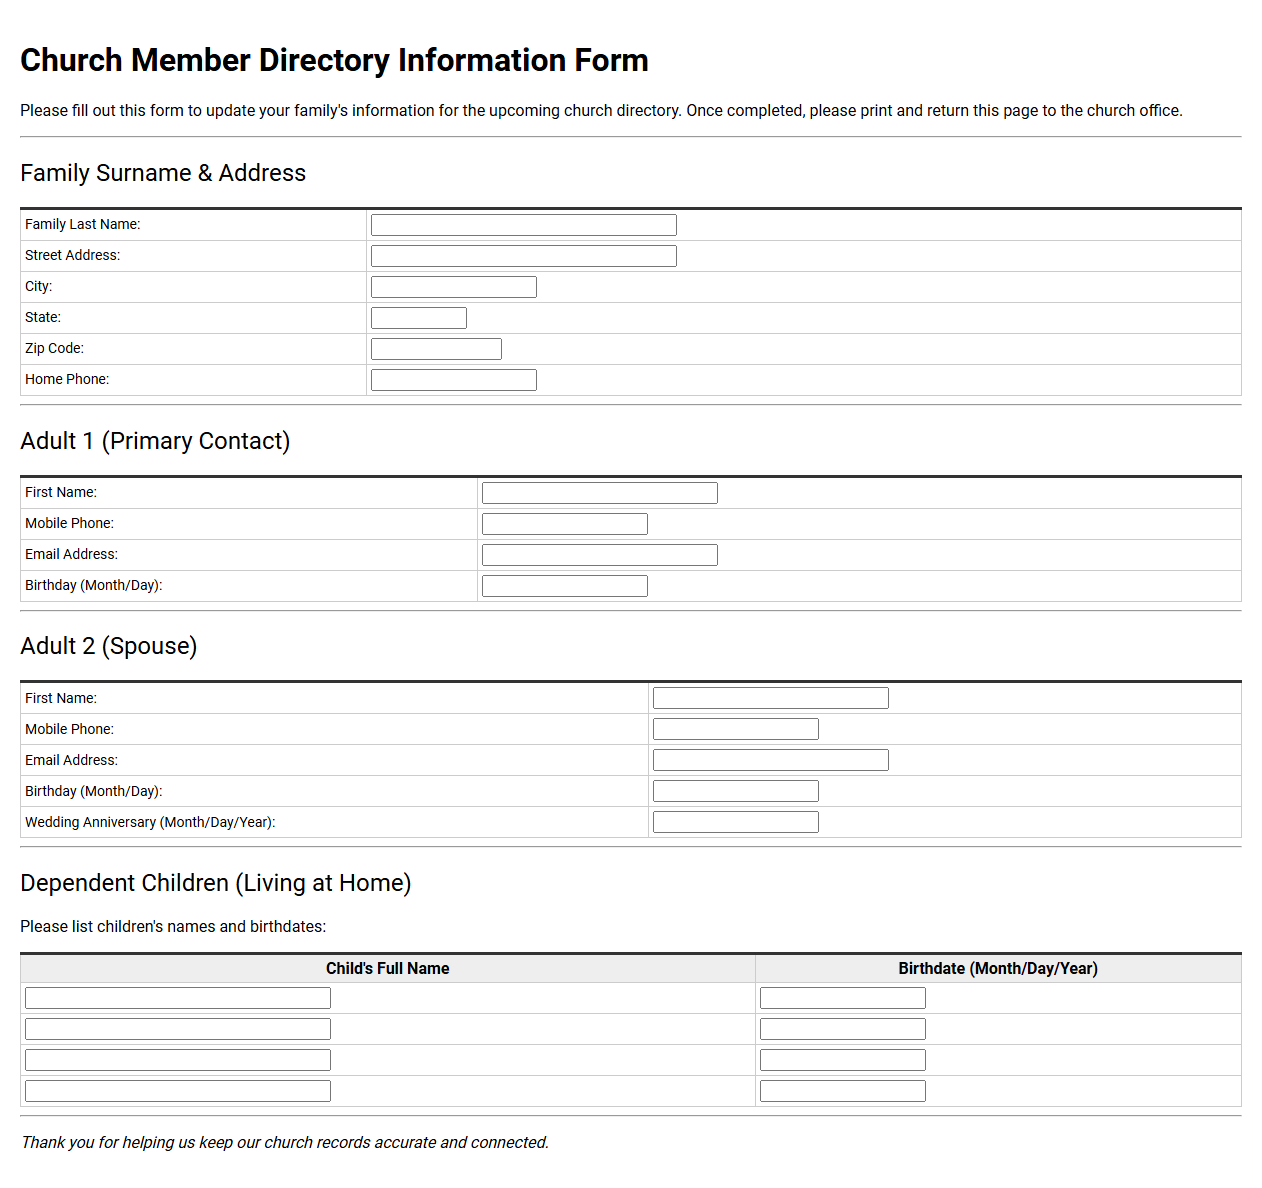Click first child's Birthdate field
This screenshot has height=1188, width=1262.
coord(842,998)
